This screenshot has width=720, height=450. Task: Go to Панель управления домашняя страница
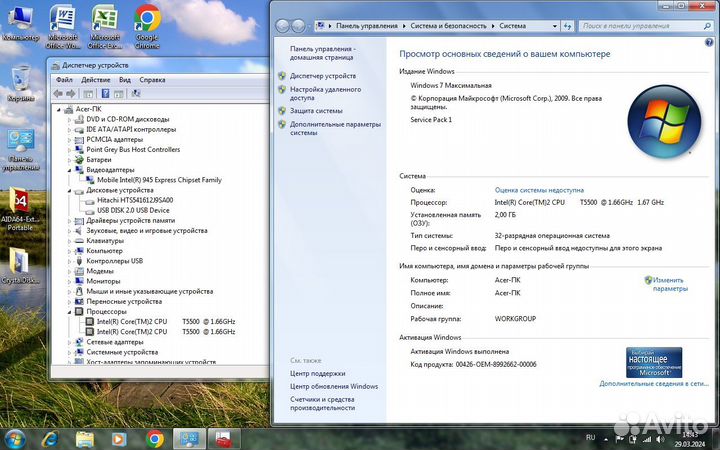click(322, 53)
